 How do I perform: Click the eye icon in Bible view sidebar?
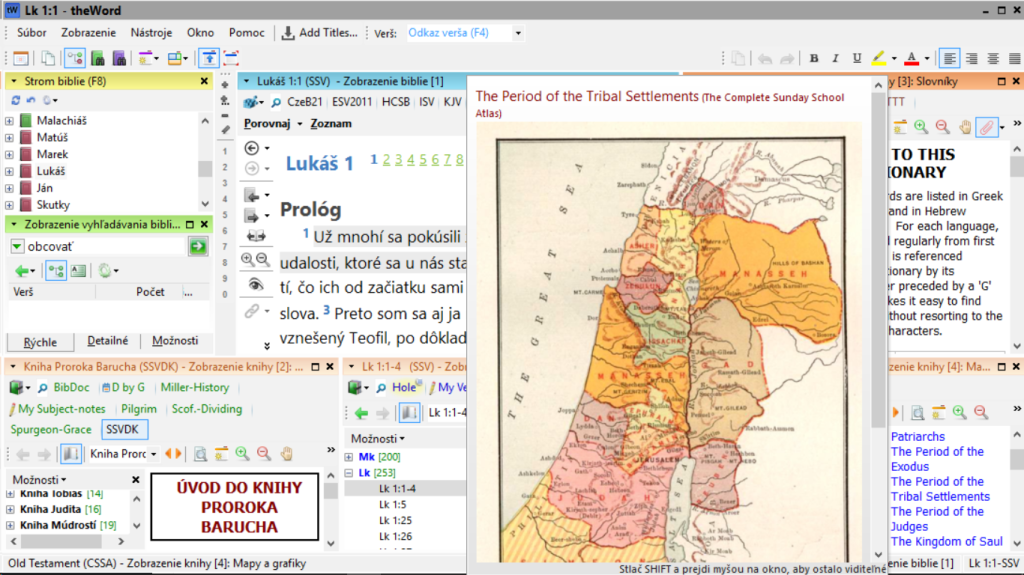[x=256, y=285]
